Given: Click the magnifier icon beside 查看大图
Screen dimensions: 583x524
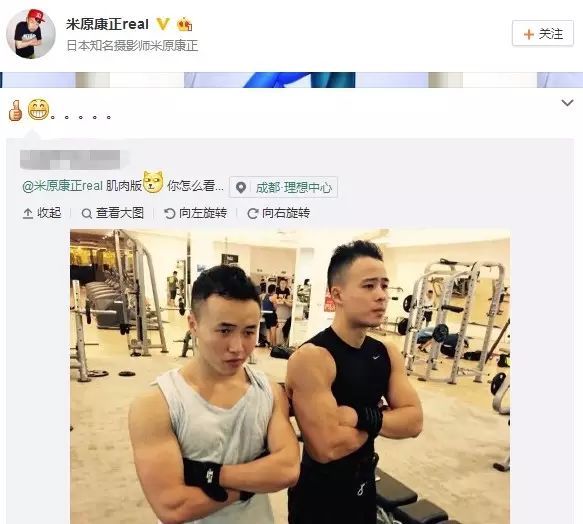Looking at the screenshot, I should coord(86,214).
